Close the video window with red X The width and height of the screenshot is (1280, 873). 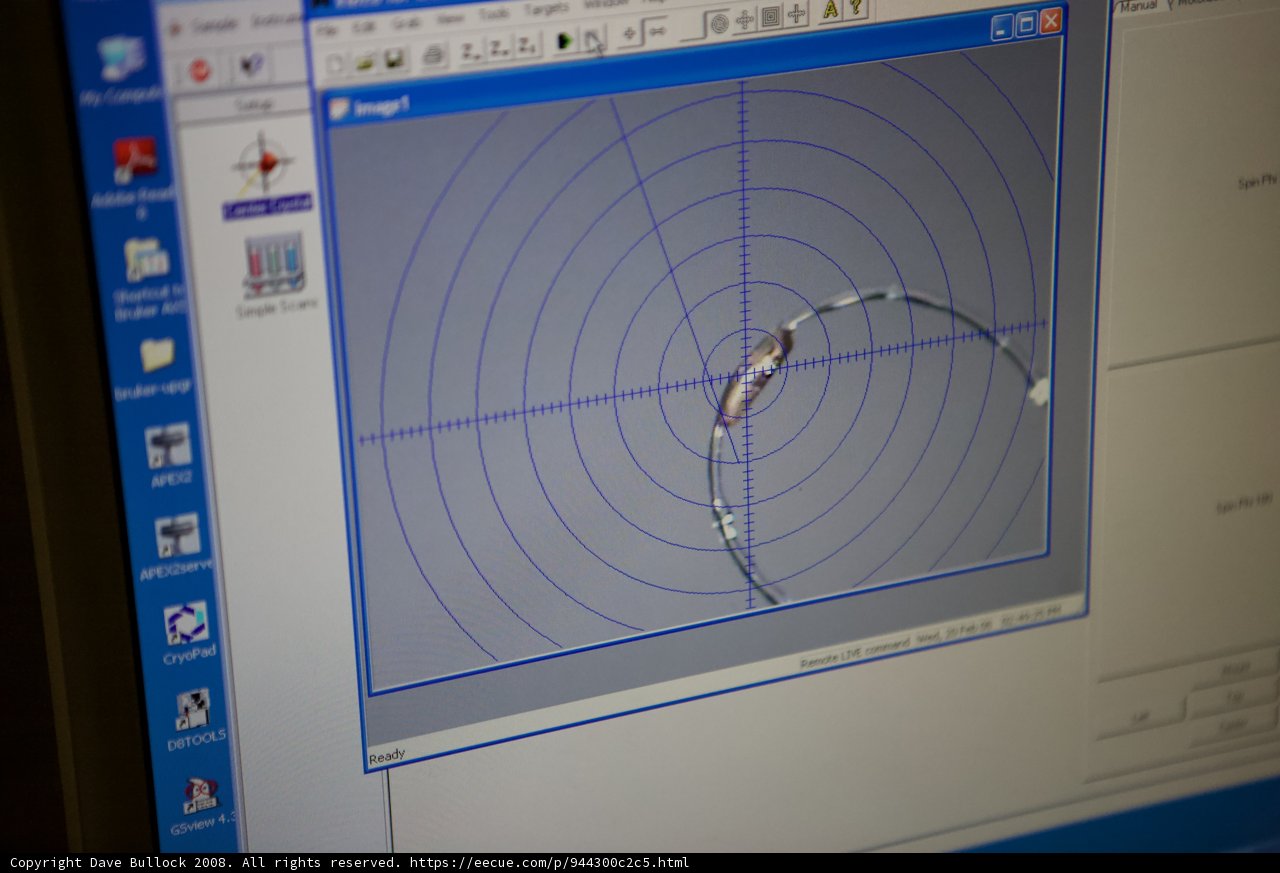(1051, 20)
